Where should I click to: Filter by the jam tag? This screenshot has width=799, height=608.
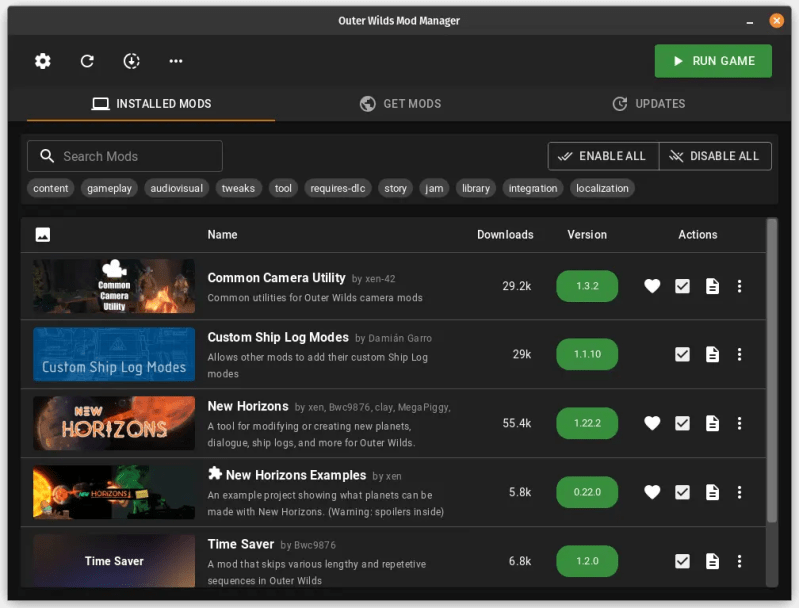[434, 188]
